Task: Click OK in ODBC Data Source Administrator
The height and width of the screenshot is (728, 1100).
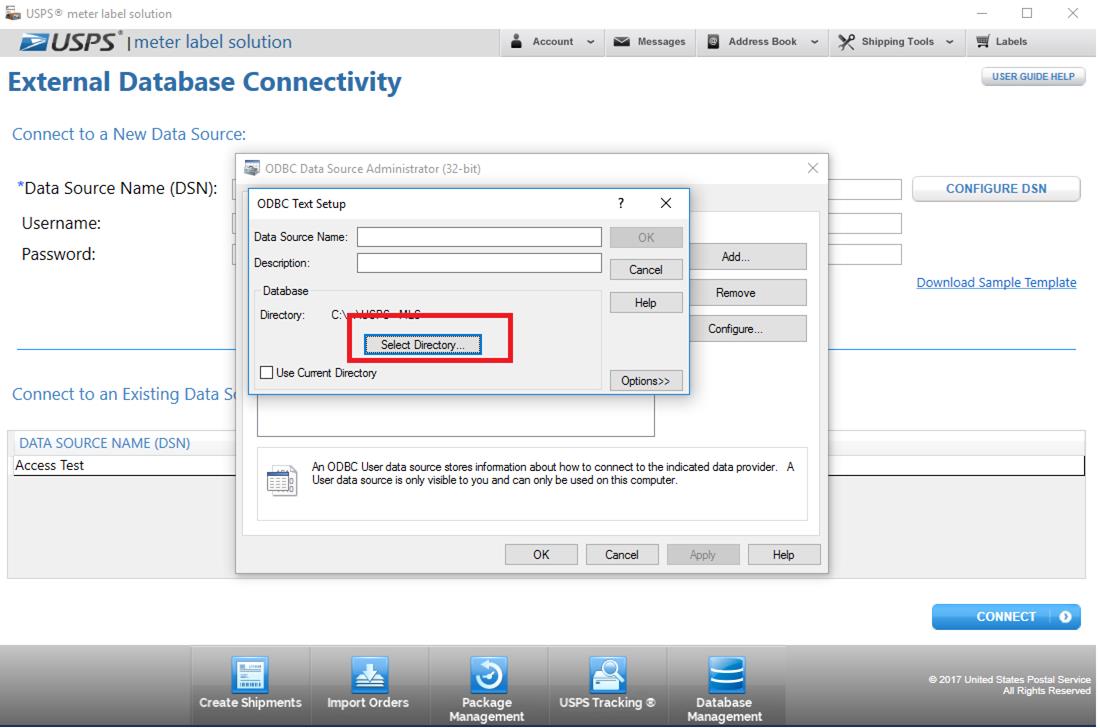Action: click(541, 554)
